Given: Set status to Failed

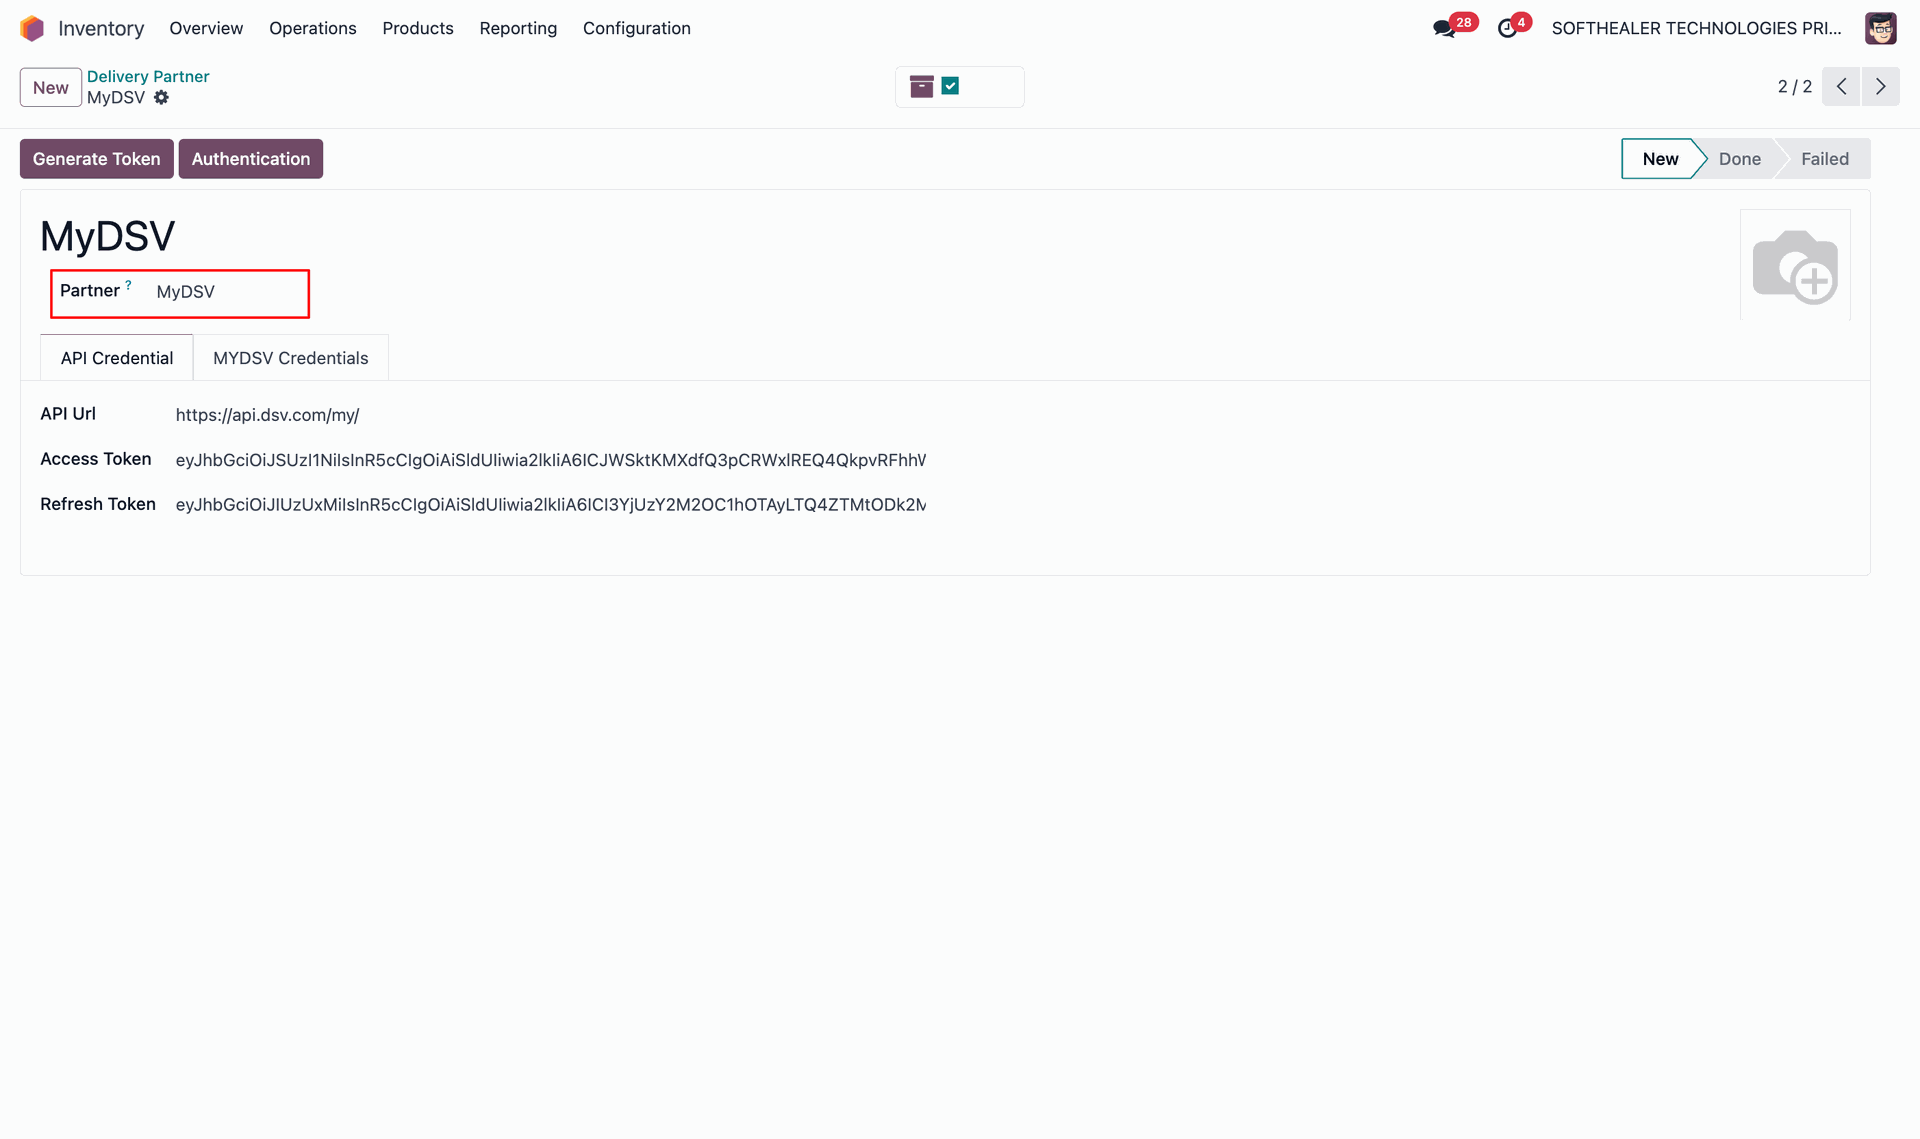Looking at the screenshot, I should tap(1824, 159).
